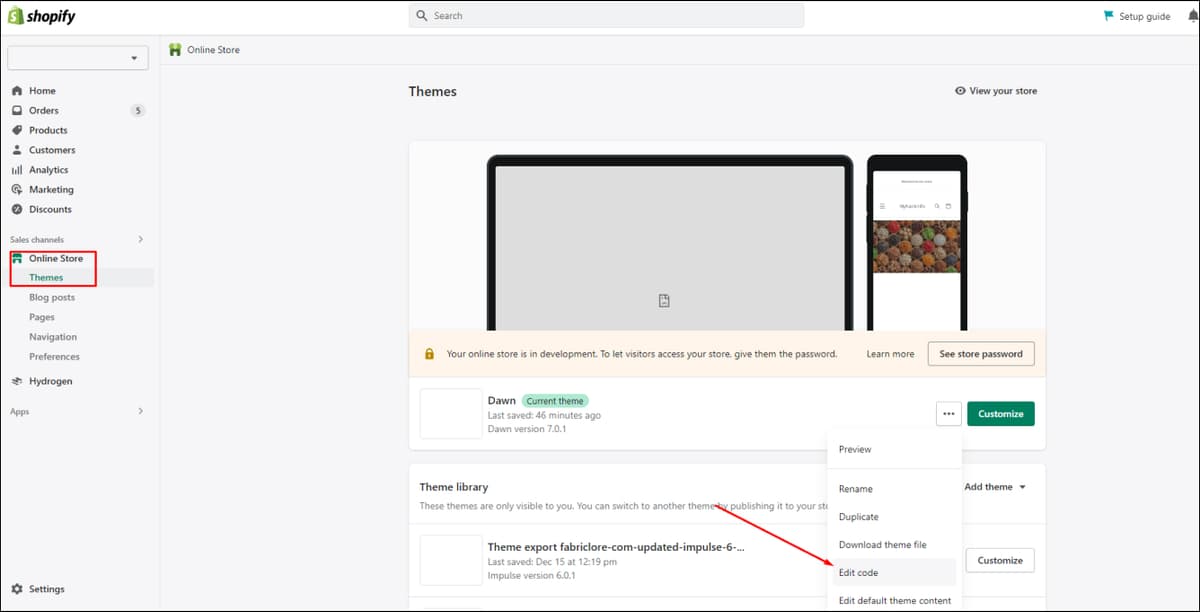The width and height of the screenshot is (1200, 612).
Task: Select Edit code from theme menu
Action: (894, 573)
